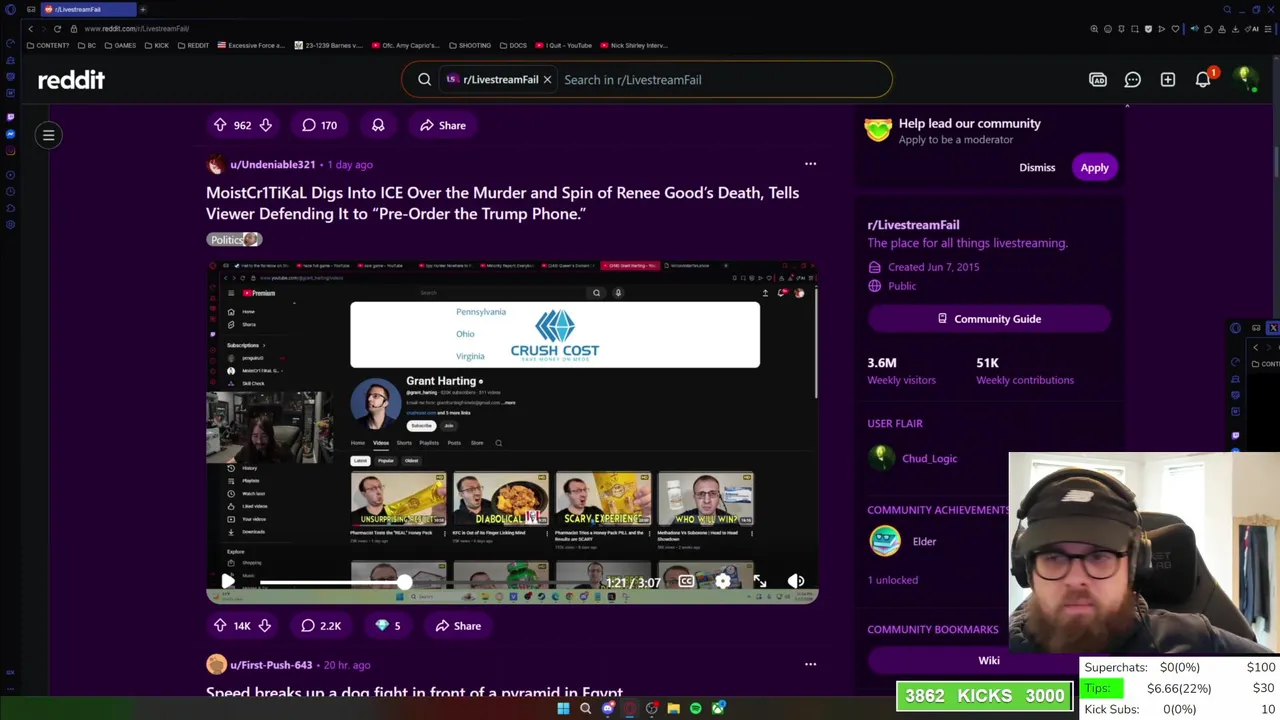The image size is (1280, 720).
Task: Open options menu for u/Undeniable321's post
Action: (810, 164)
